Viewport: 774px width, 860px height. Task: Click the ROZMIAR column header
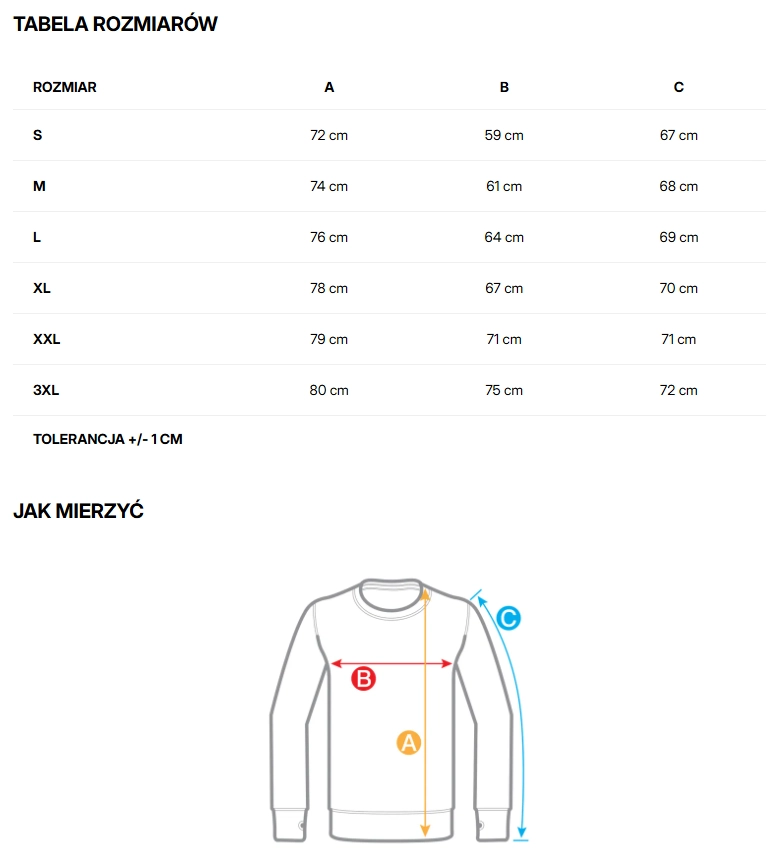[65, 87]
